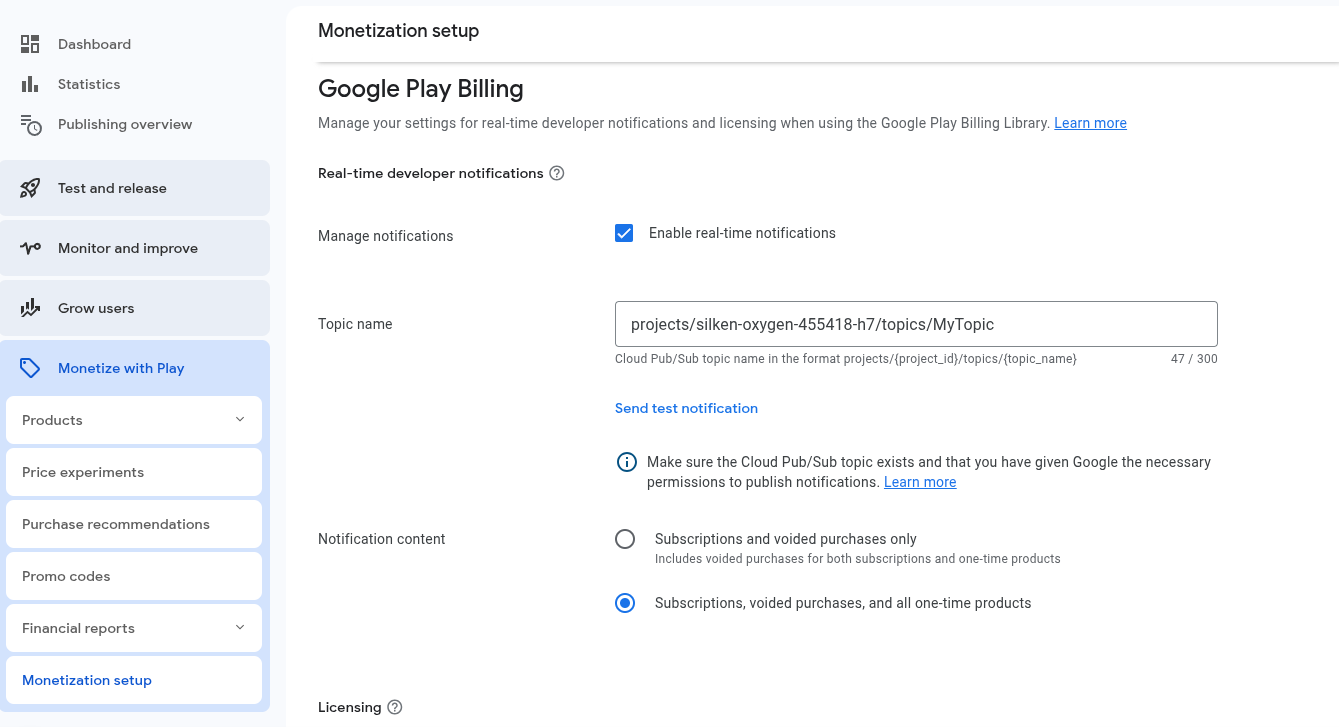1339x727 pixels.
Task: Click the Test and release rocket icon
Action: (x=30, y=188)
